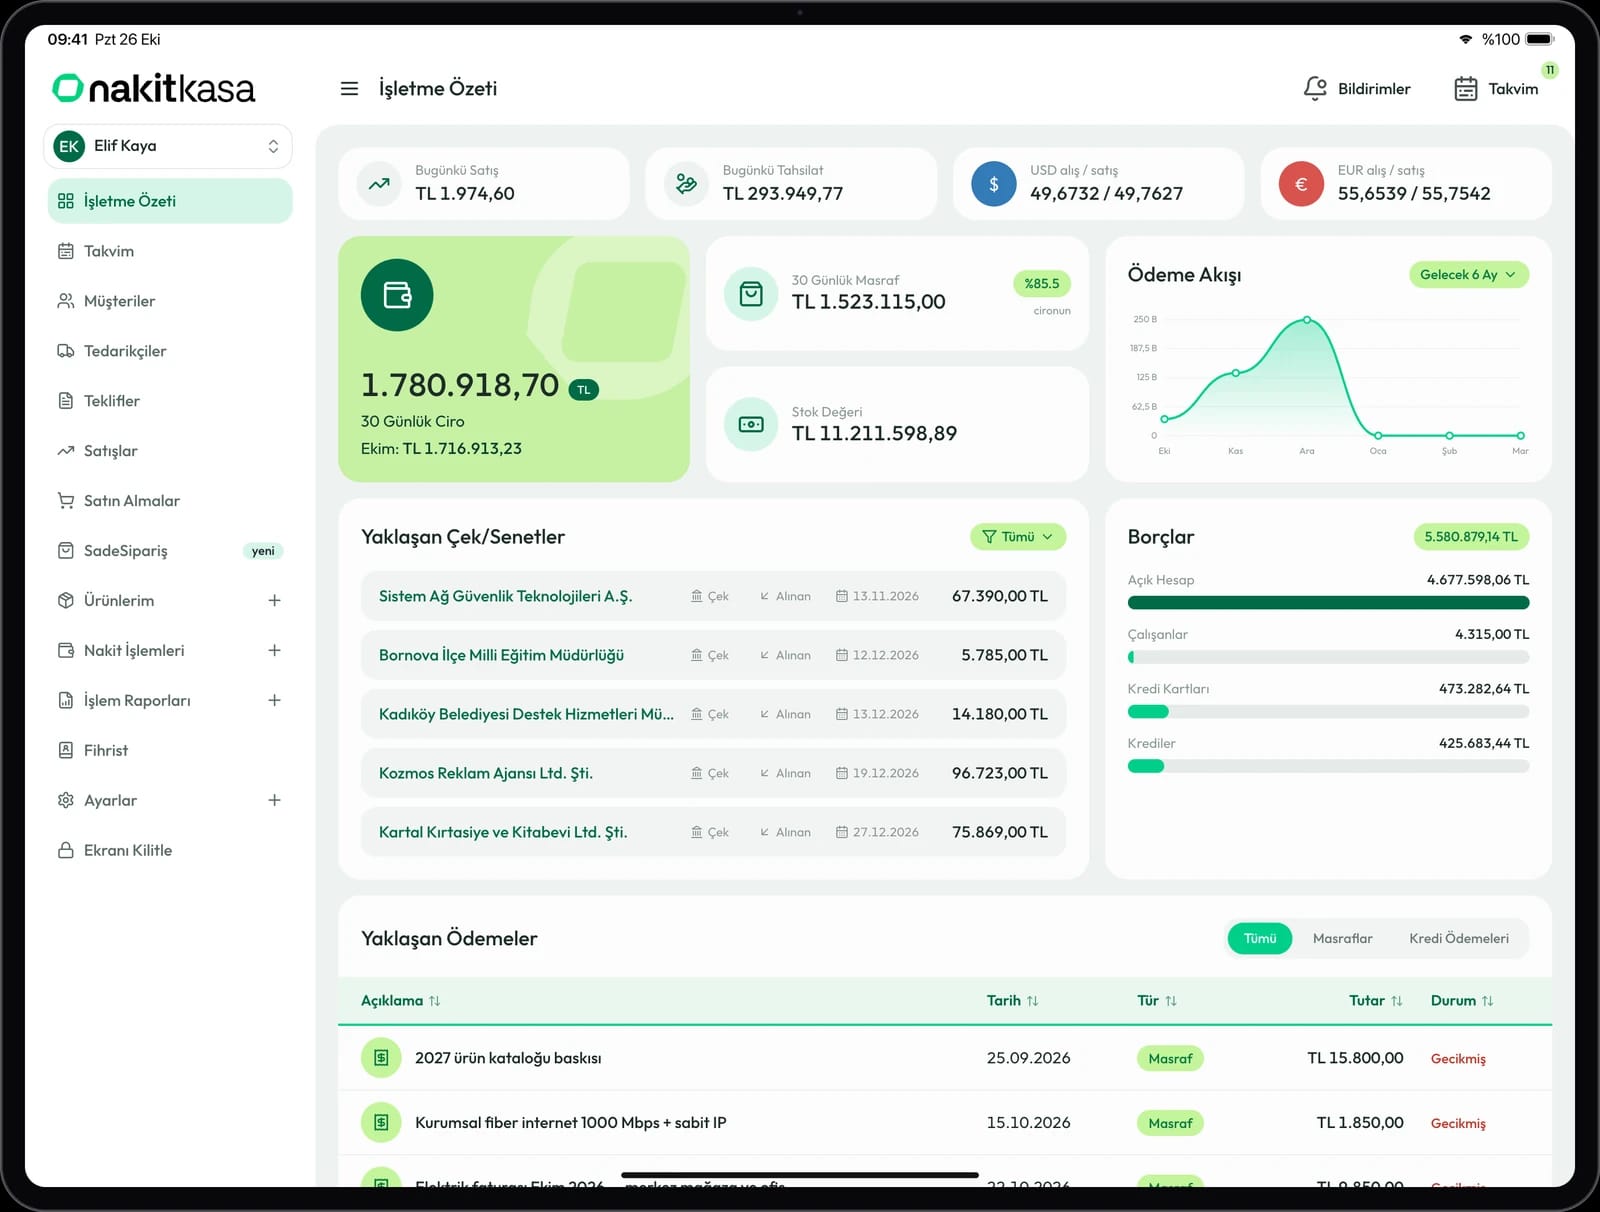Switch to the Kredi Ödemeleri tab
The width and height of the screenshot is (1600, 1212).
(x=1459, y=938)
